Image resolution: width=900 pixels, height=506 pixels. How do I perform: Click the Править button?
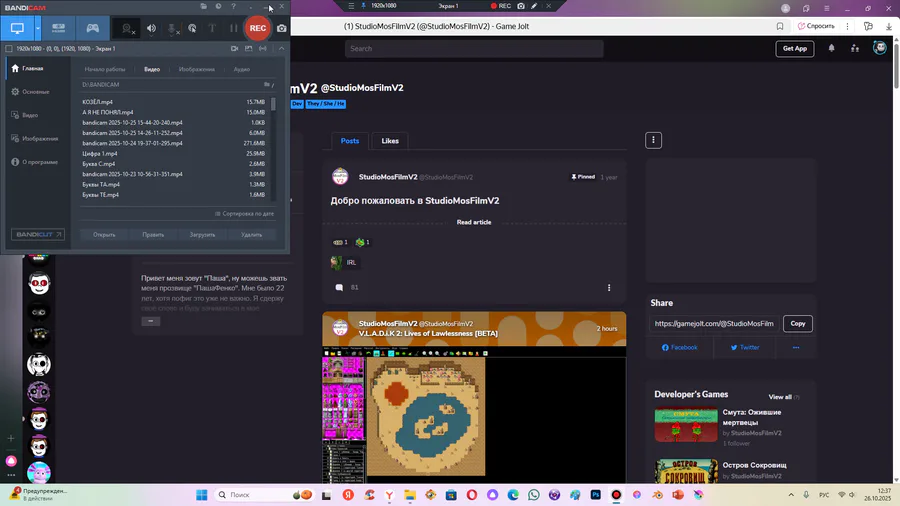point(153,235)
